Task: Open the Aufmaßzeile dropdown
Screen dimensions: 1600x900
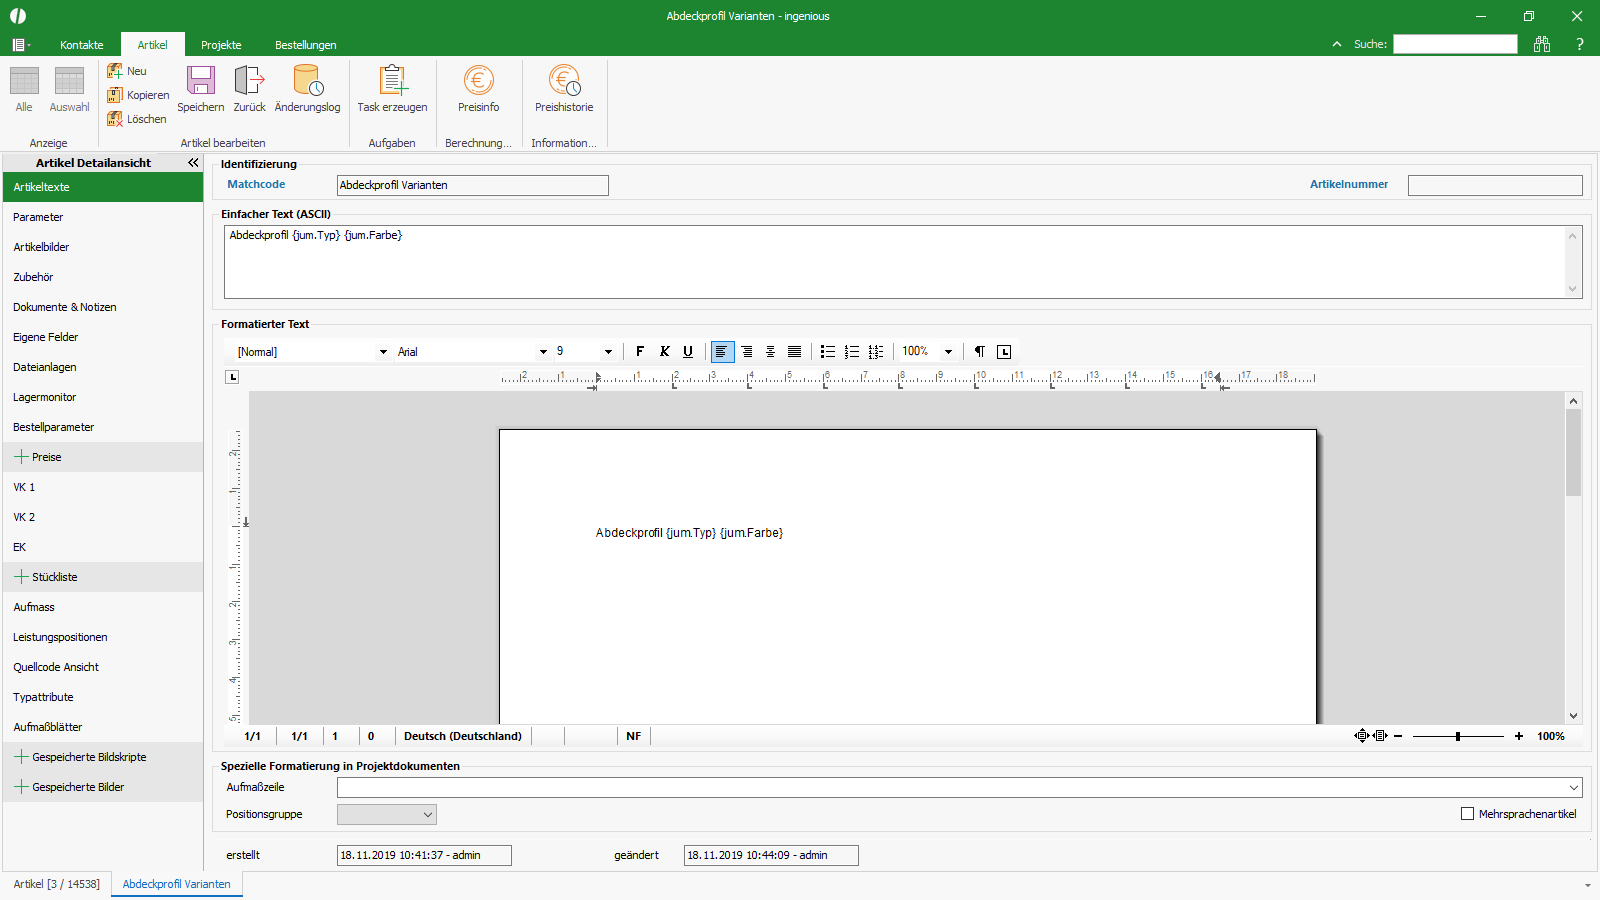Action: point(1574,788)
